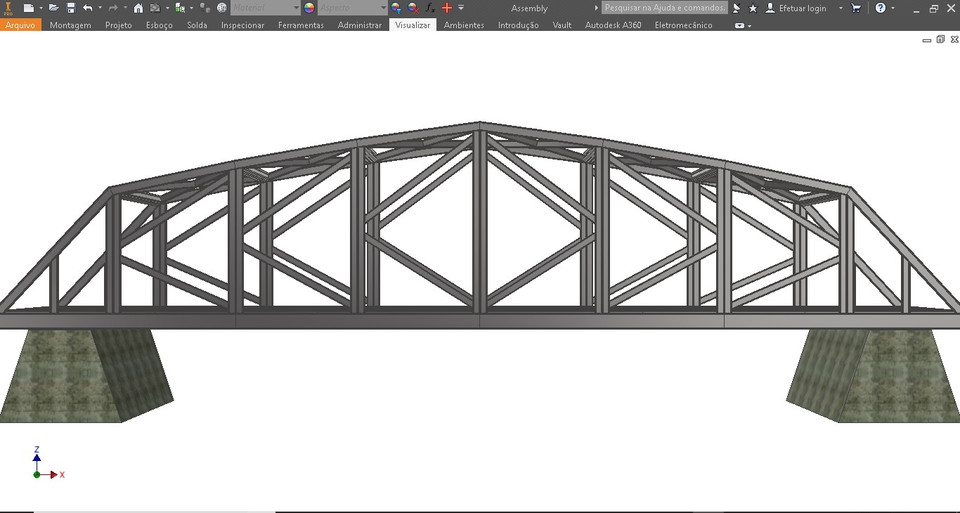Click the Open folder icon

click(54, 8)
